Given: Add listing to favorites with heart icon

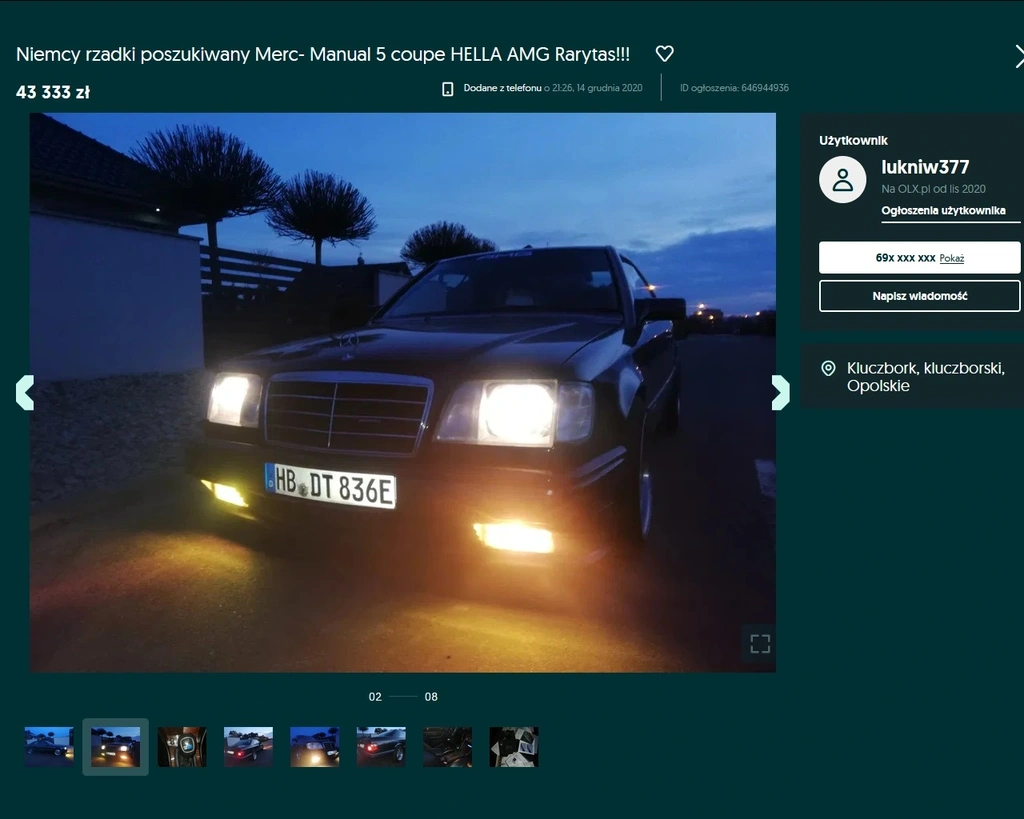Looking at the screenshot, I should [664, 54].
